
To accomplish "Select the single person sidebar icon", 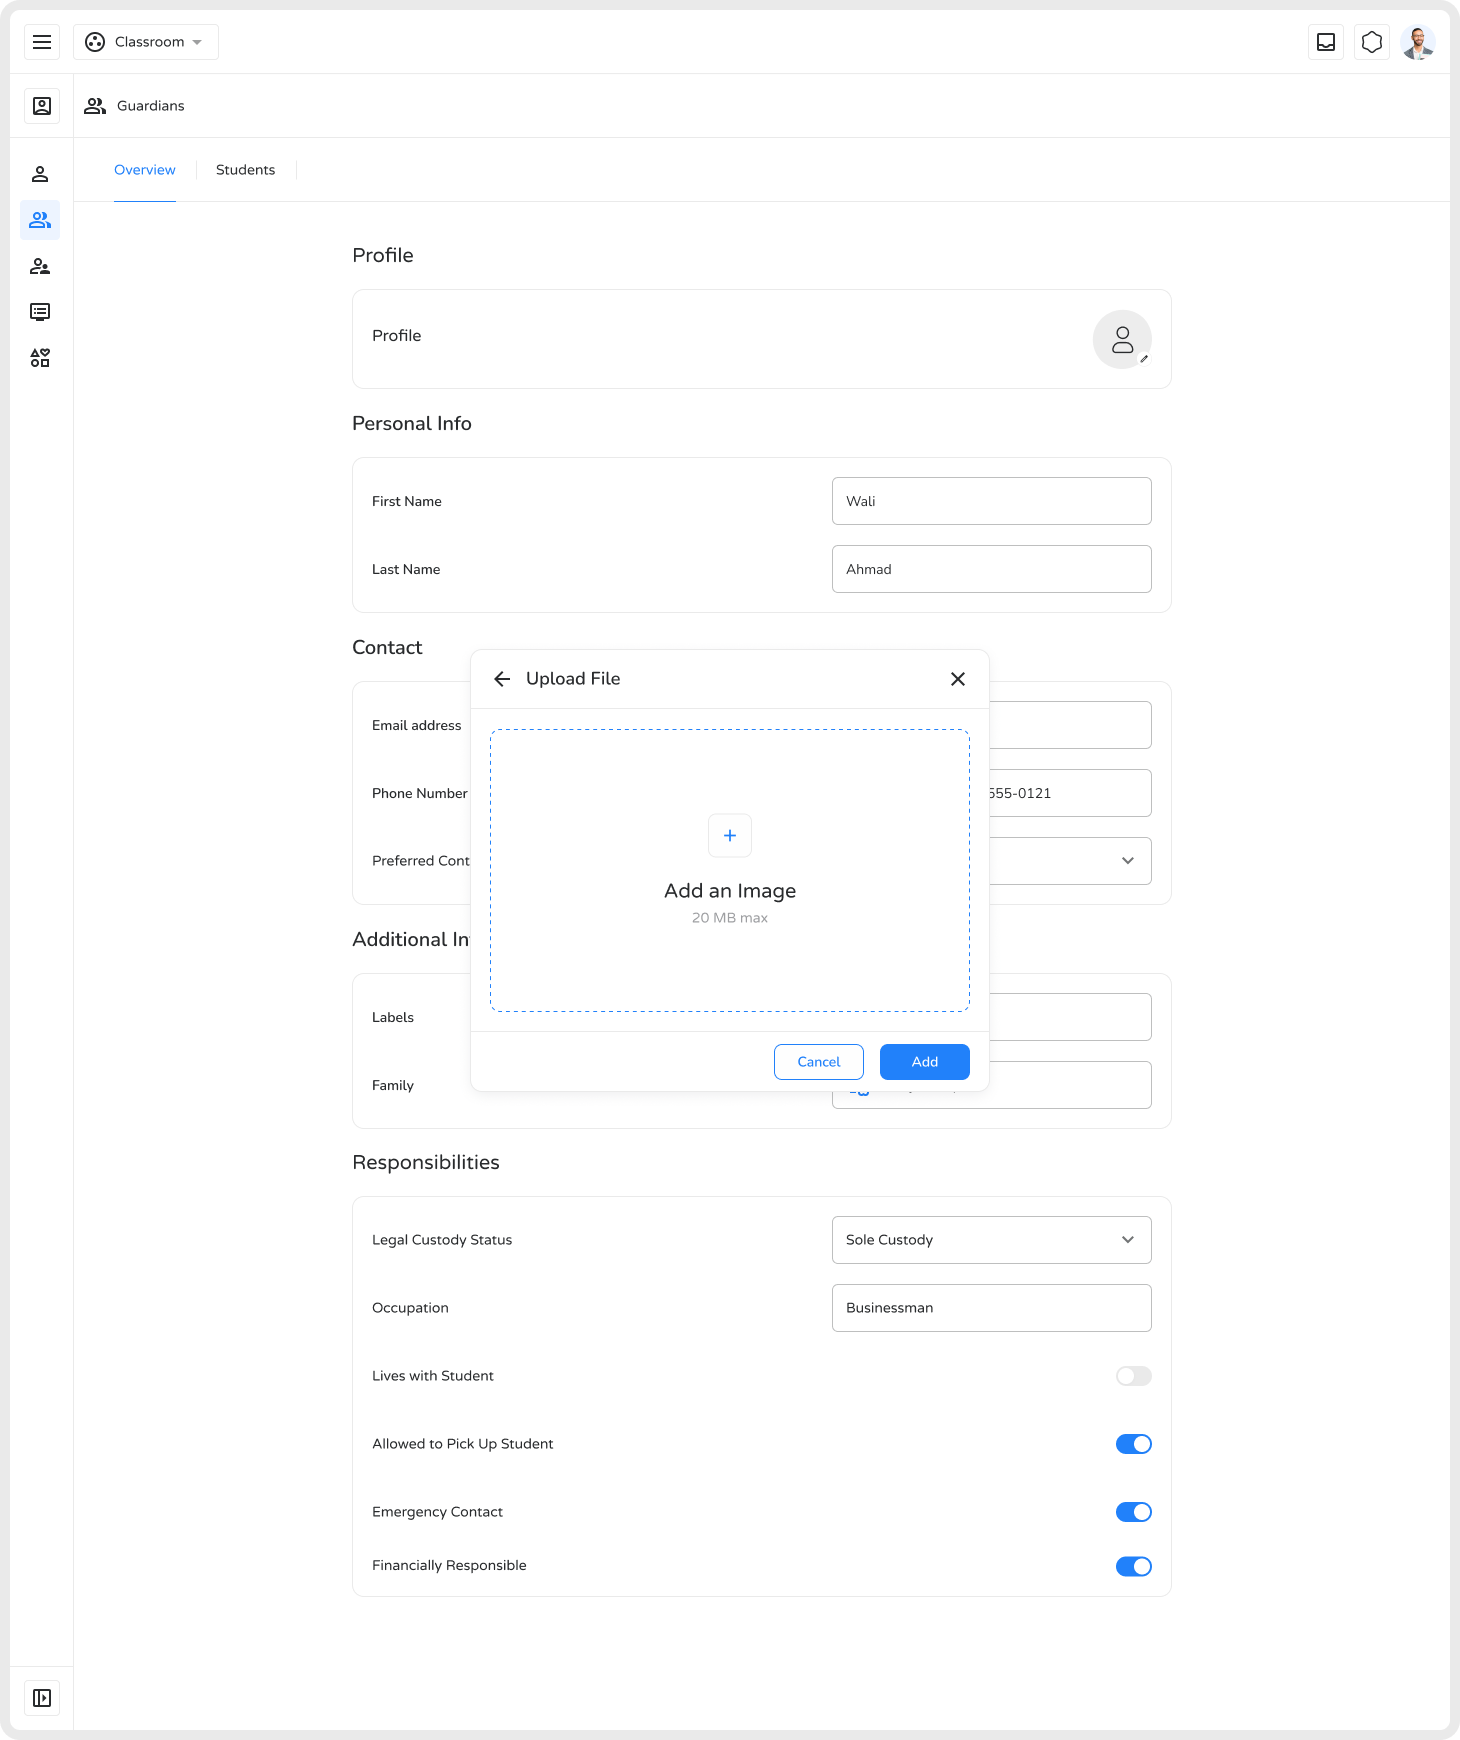I will click(40, 174).
